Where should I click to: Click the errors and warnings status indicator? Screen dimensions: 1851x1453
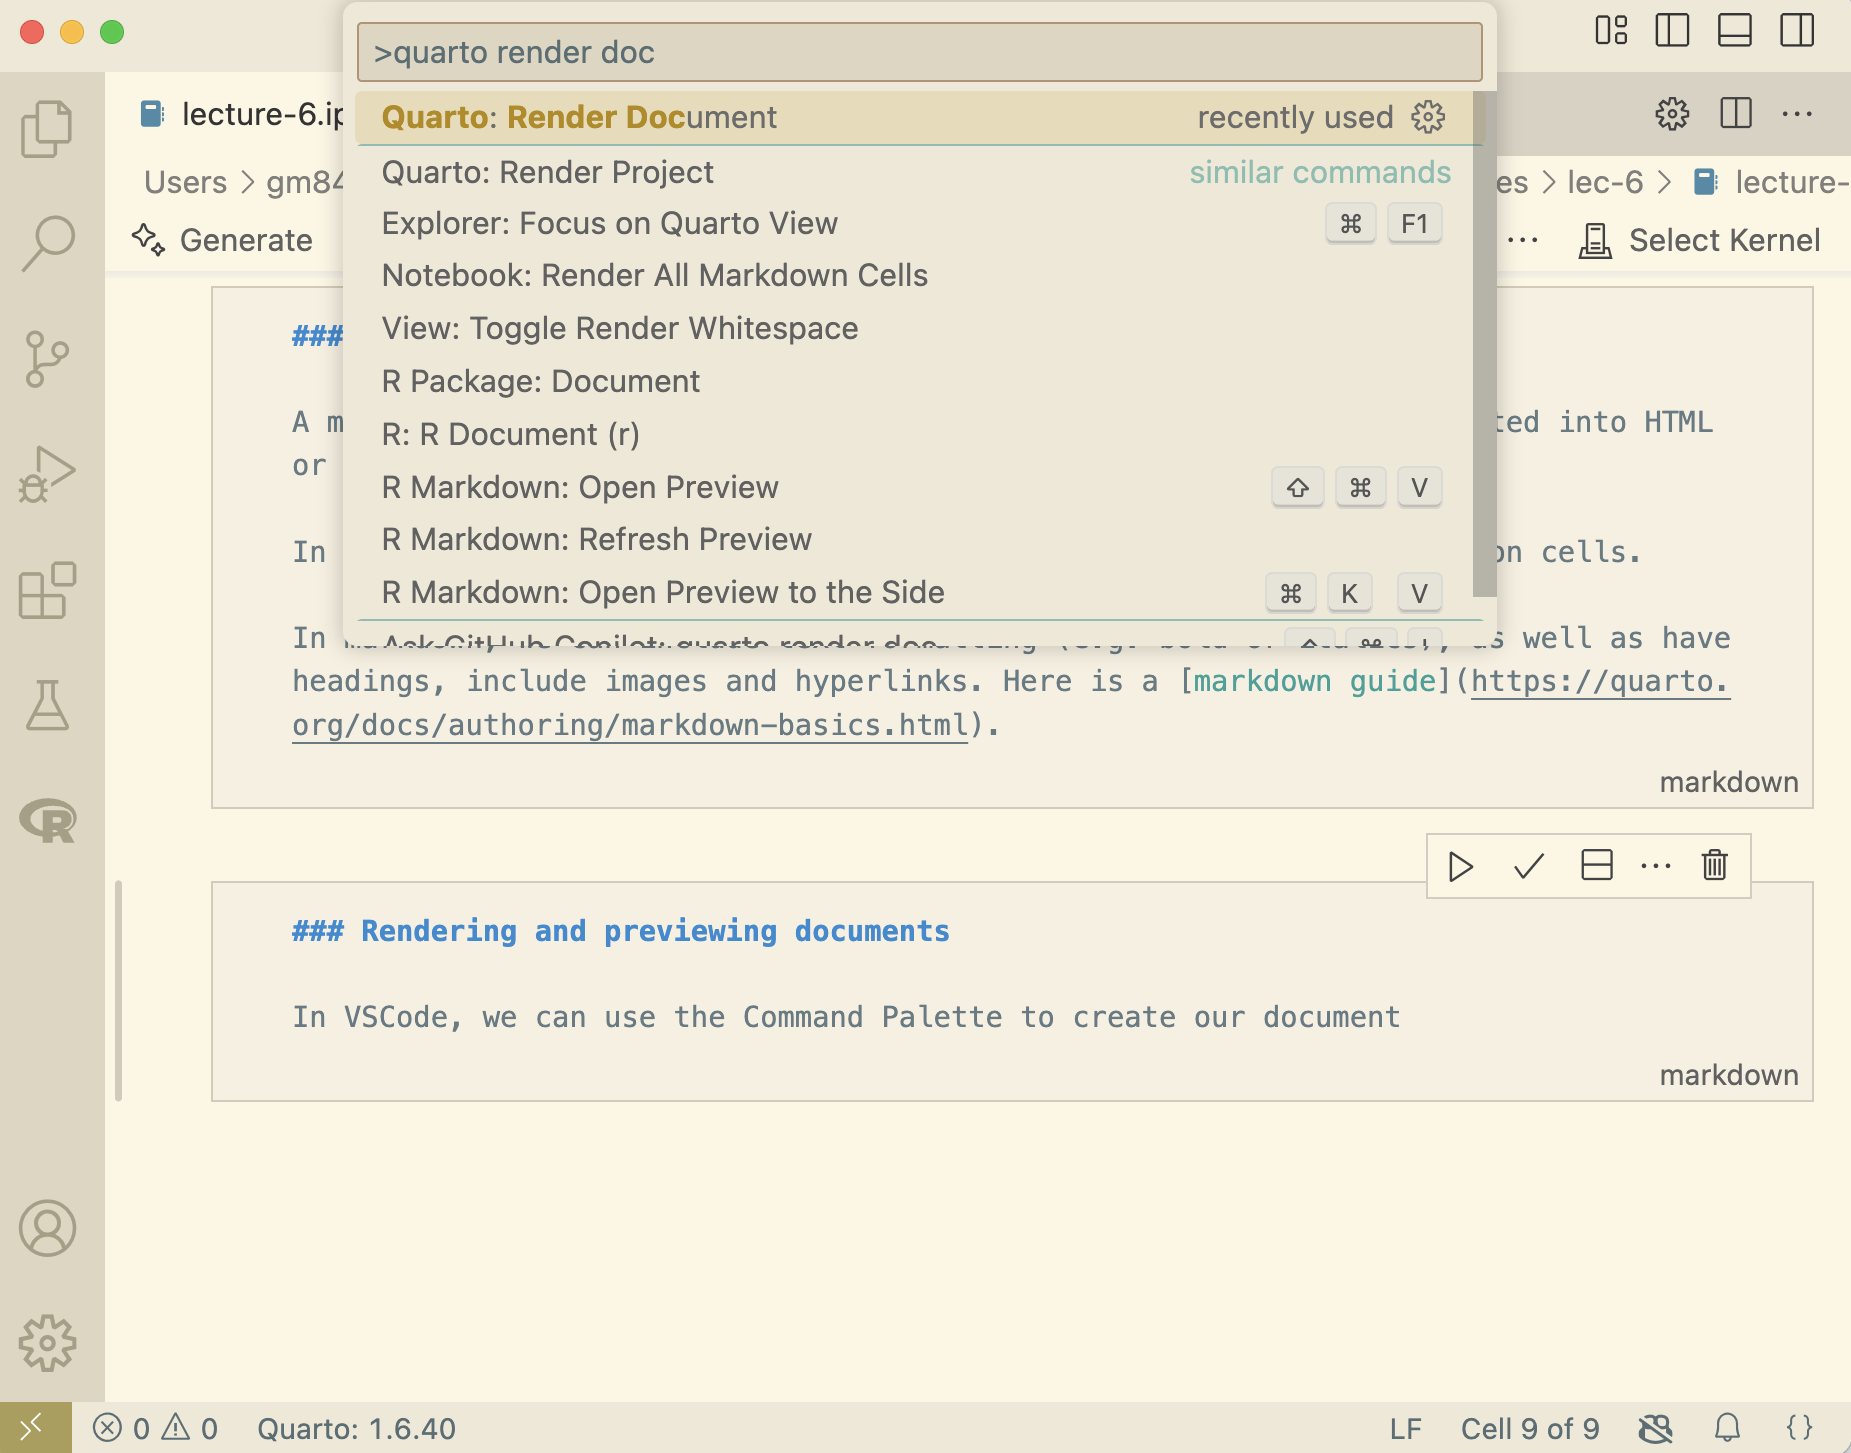pos(155,1428)
